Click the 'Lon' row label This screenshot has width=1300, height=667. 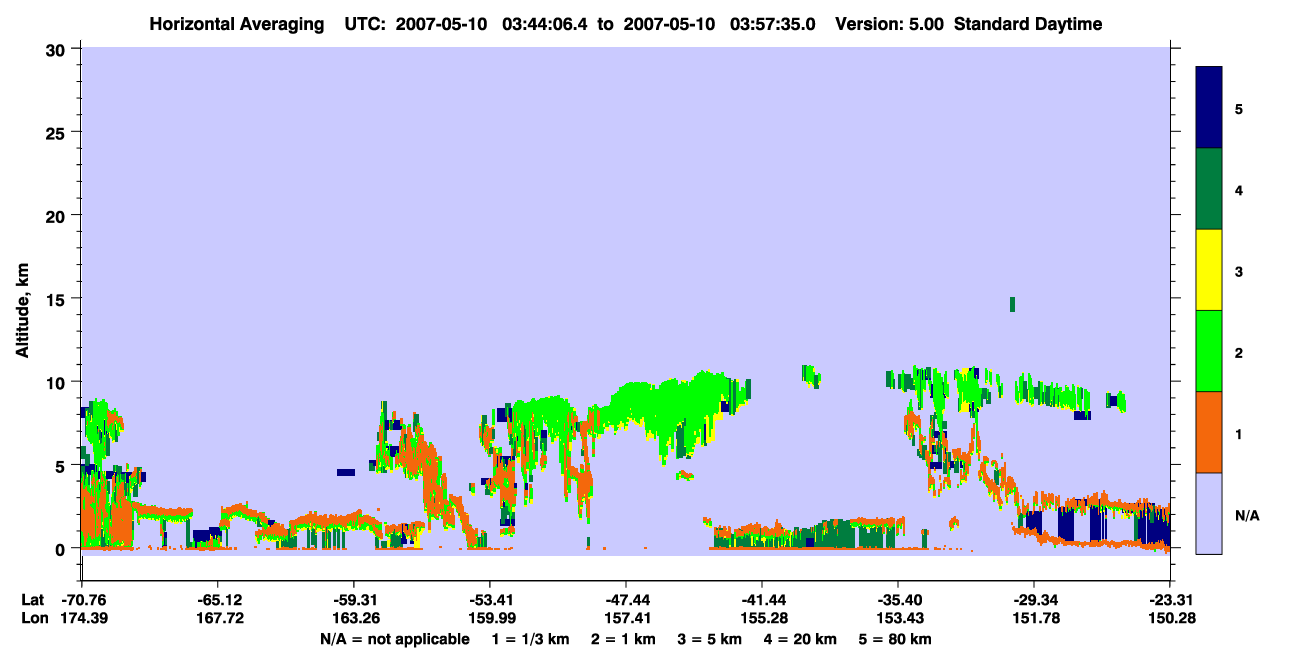34,618
